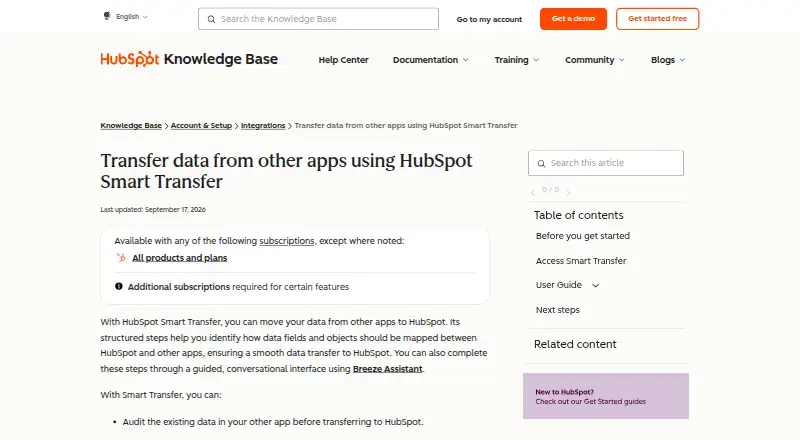The width and height of the screenshot is (800, 440).
Task: Click the 0 / 0 result counter
Action: click(x=550, y=189)
